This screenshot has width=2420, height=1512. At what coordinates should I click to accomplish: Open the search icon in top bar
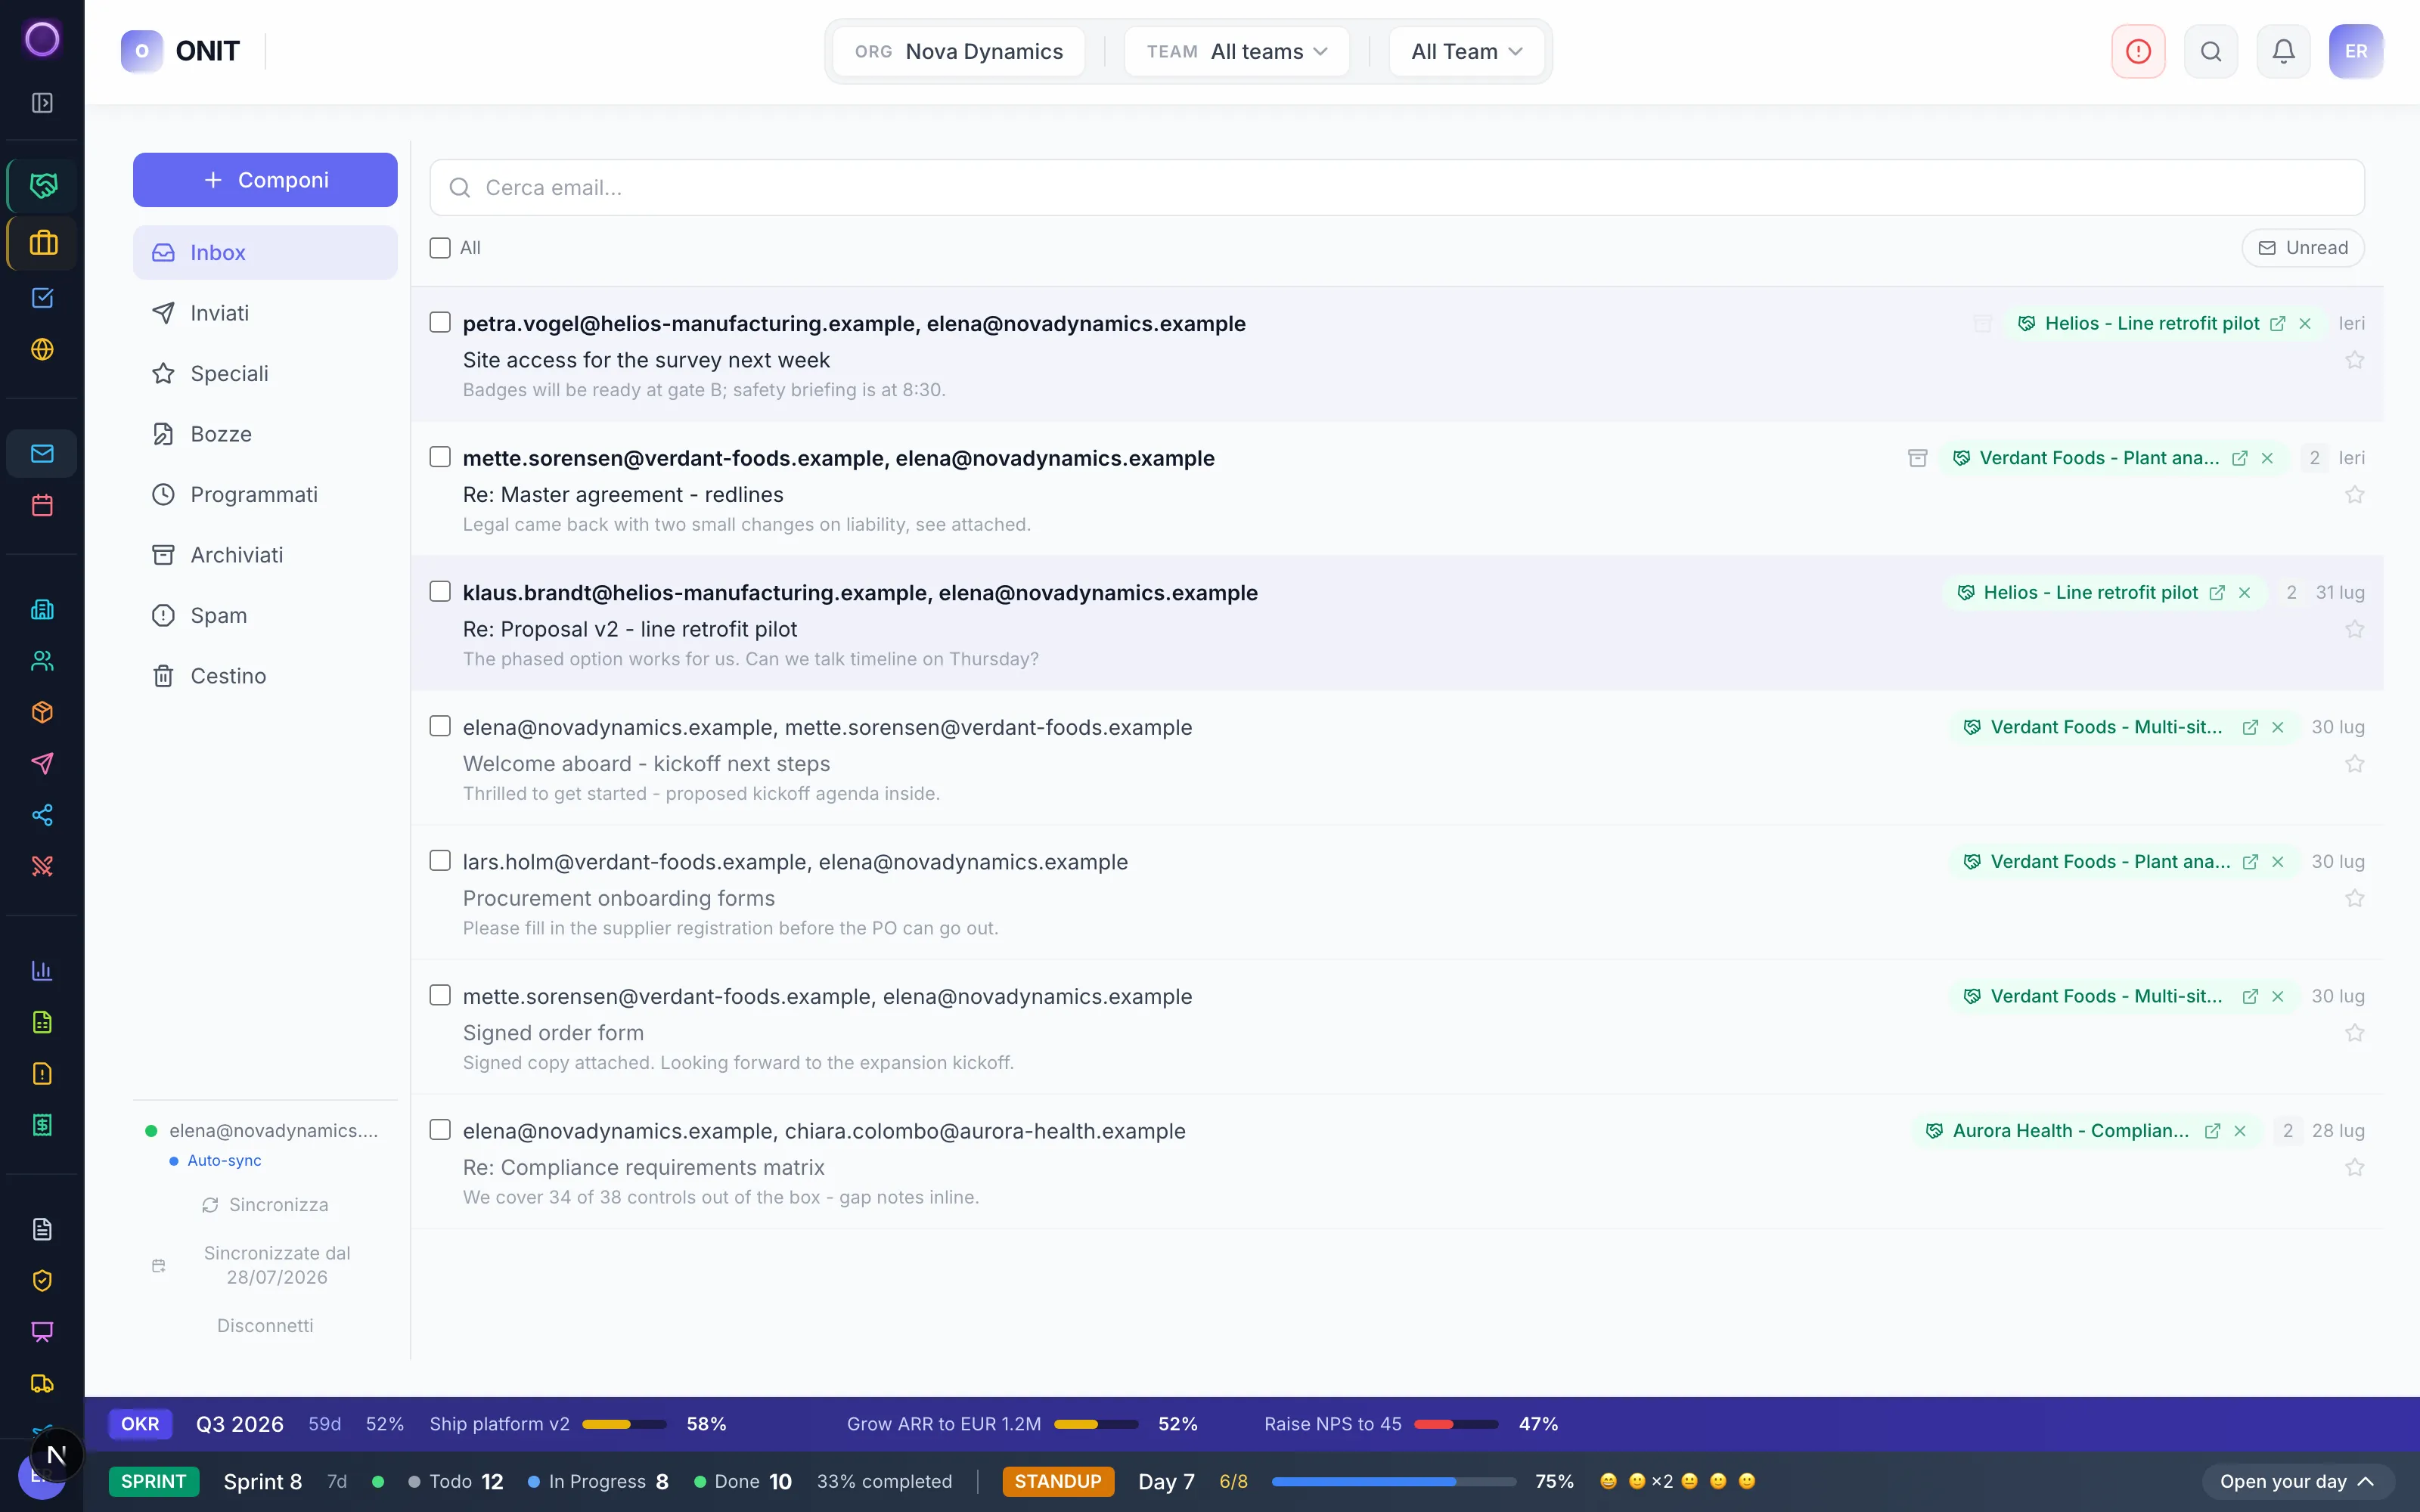pyautogui.click(x=2211, y=51)
